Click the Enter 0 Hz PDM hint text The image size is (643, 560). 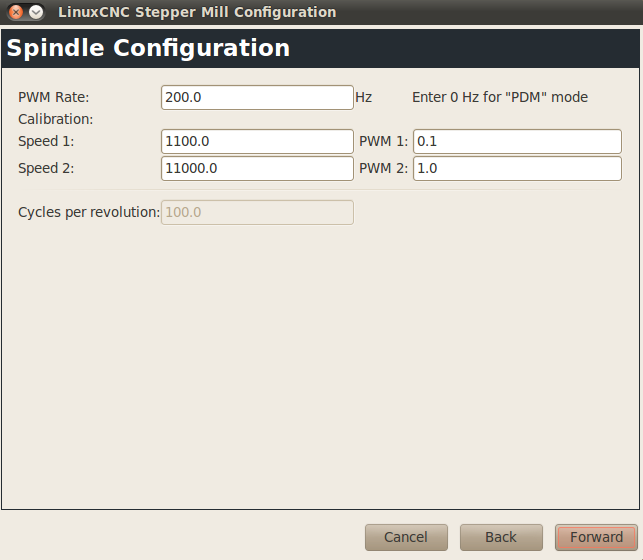click(x=500, y=98)
